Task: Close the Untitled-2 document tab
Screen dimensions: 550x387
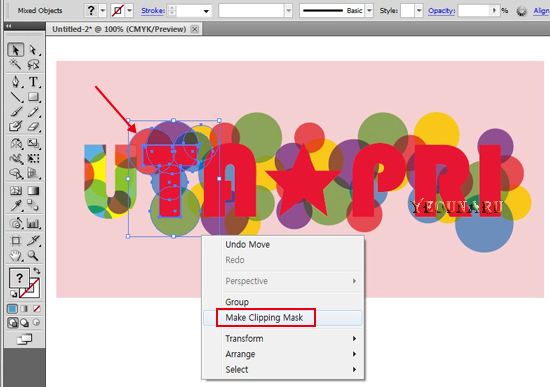Action: pos(194,29)
